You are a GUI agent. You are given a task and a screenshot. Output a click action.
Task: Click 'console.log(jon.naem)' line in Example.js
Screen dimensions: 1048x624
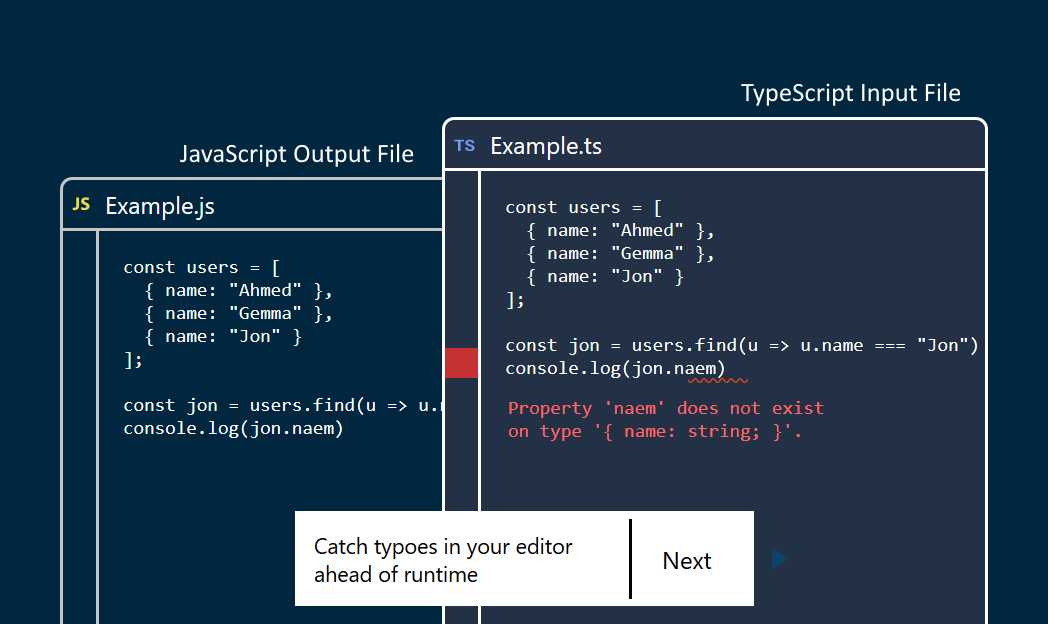(233, 429)
